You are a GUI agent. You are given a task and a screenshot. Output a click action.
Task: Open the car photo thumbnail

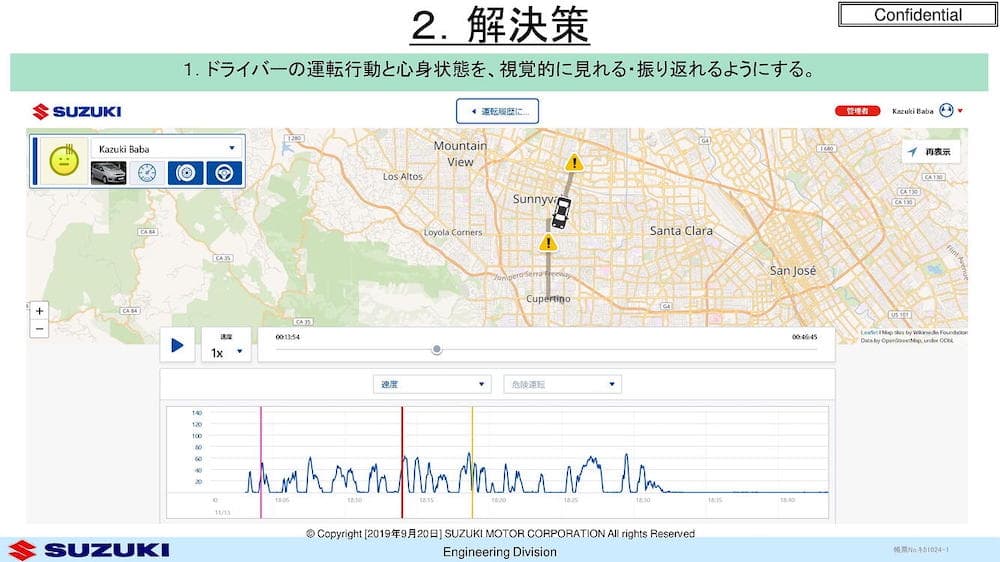point(108,173)
